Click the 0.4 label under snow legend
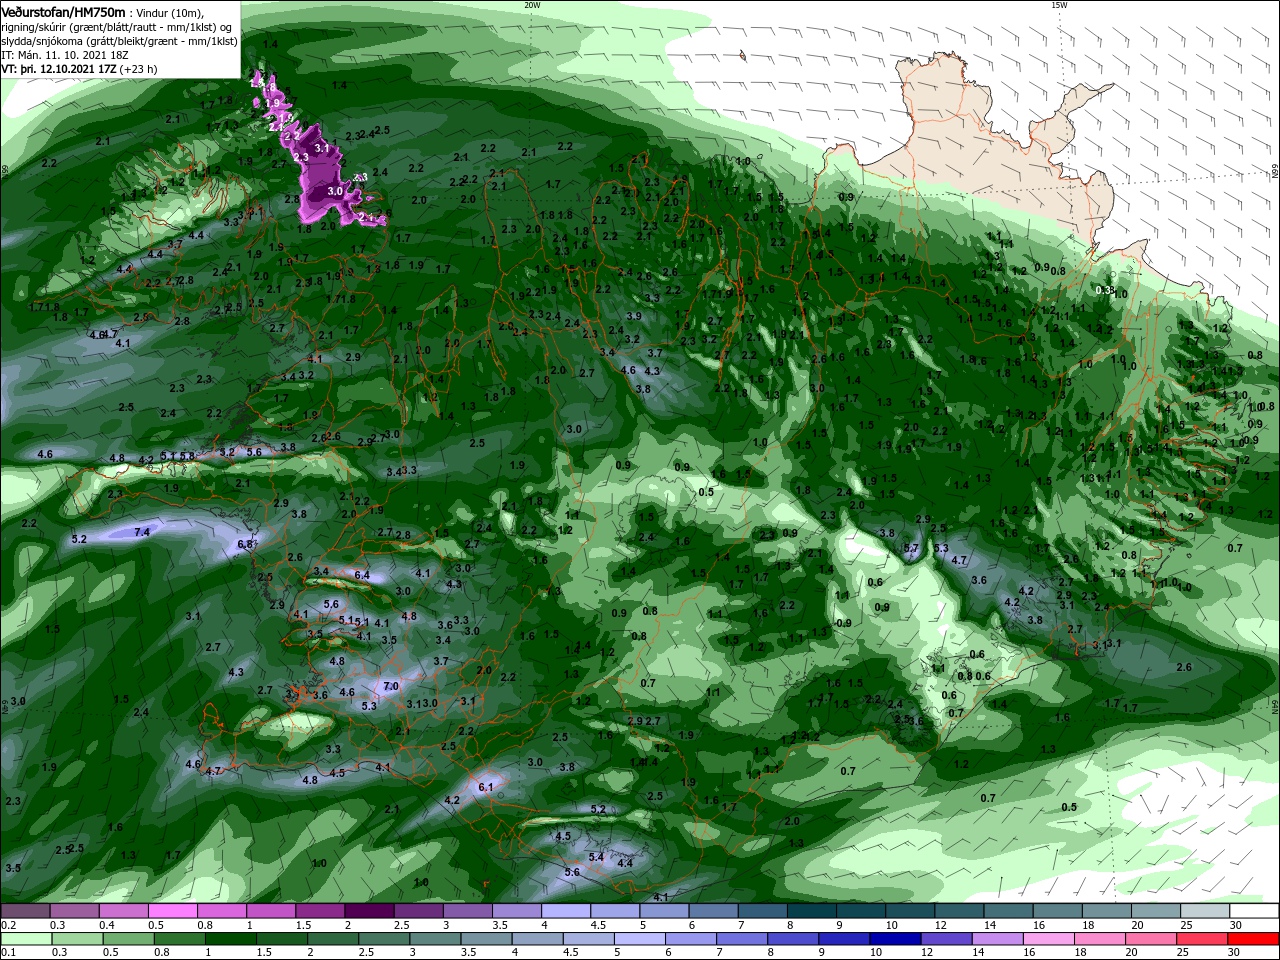1280x960 pixels. coord(107,925)
